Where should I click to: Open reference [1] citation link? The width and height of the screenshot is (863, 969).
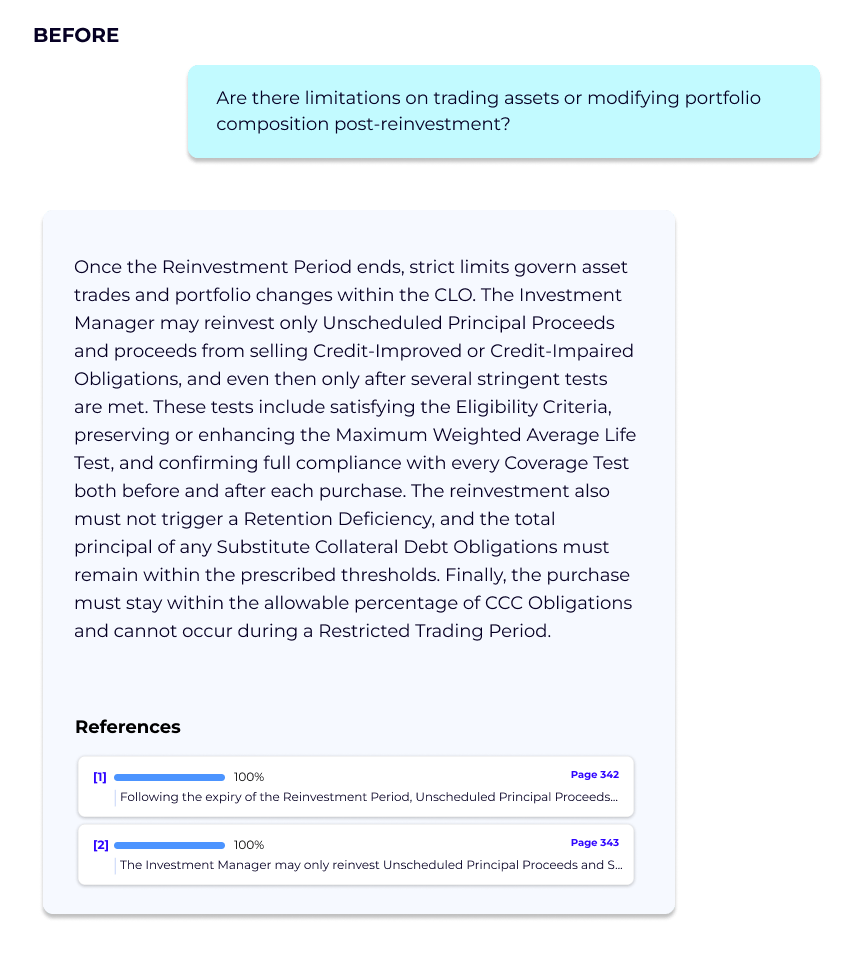(100, 777)
